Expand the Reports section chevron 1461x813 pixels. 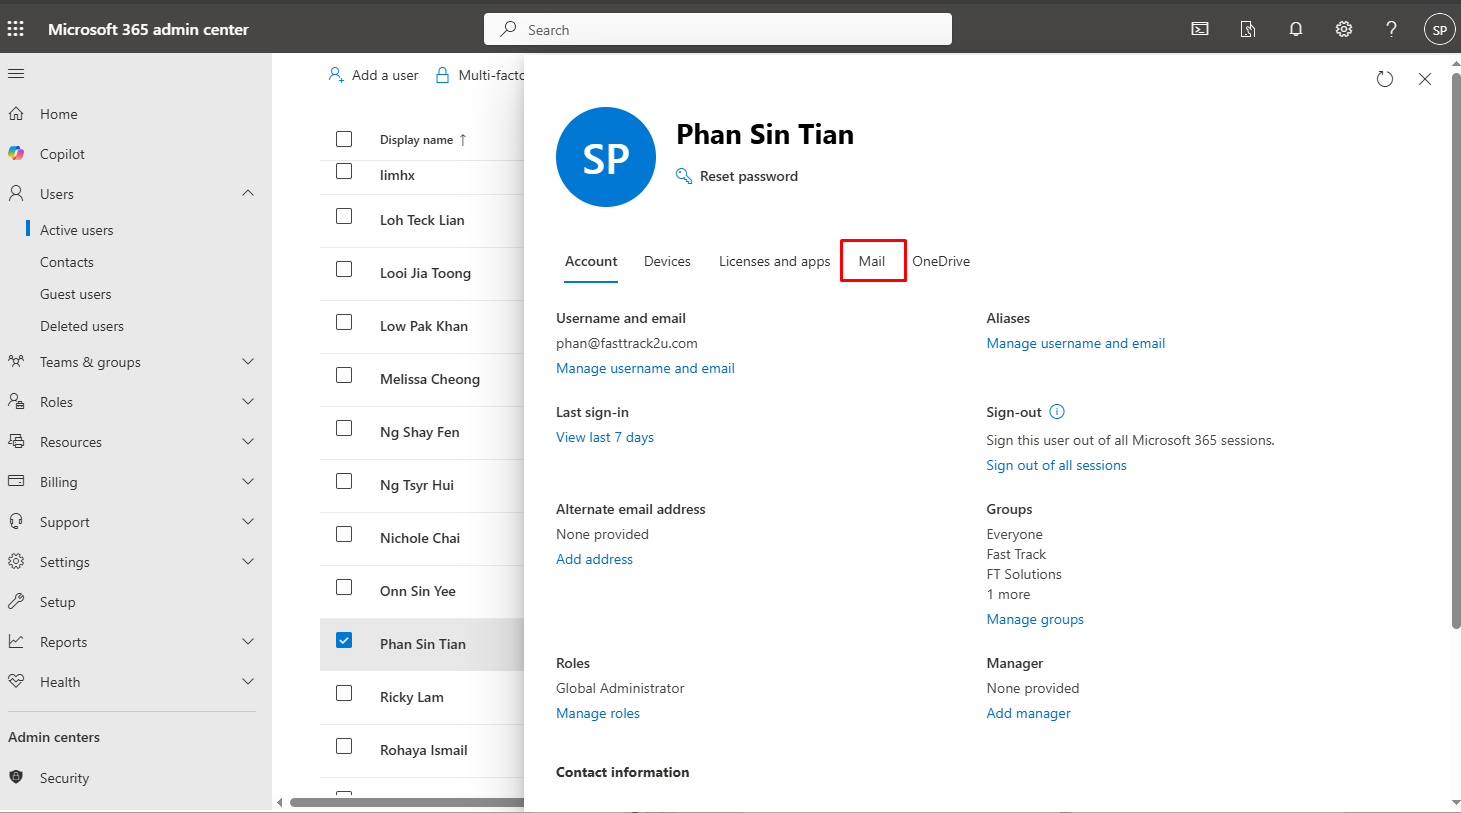pyautogui.click(x=248, y=641)
